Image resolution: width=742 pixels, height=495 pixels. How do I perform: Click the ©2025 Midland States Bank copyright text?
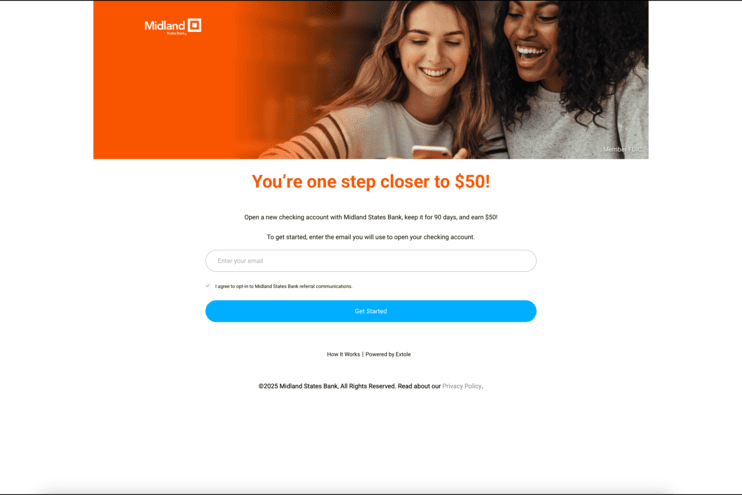point(298,386)
